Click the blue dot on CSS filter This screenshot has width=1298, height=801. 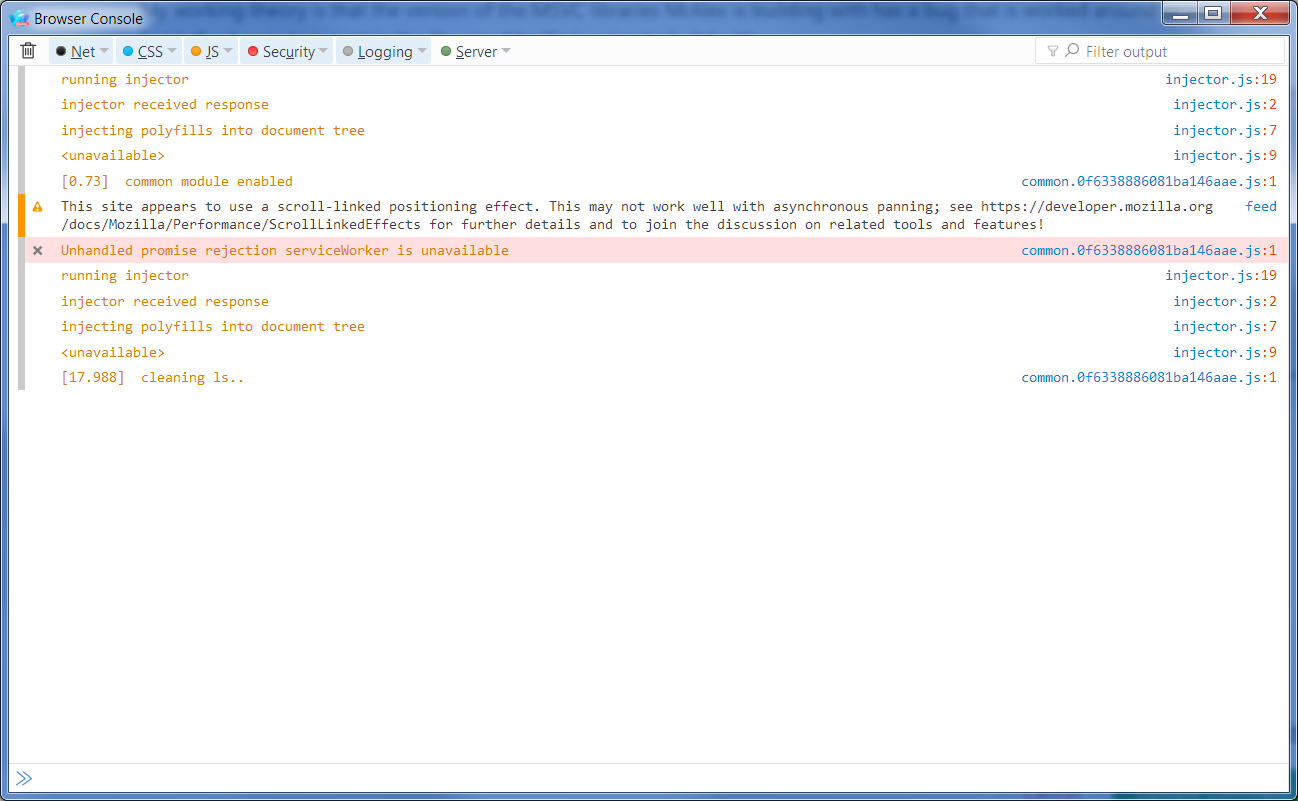click(x=127, y=50)
